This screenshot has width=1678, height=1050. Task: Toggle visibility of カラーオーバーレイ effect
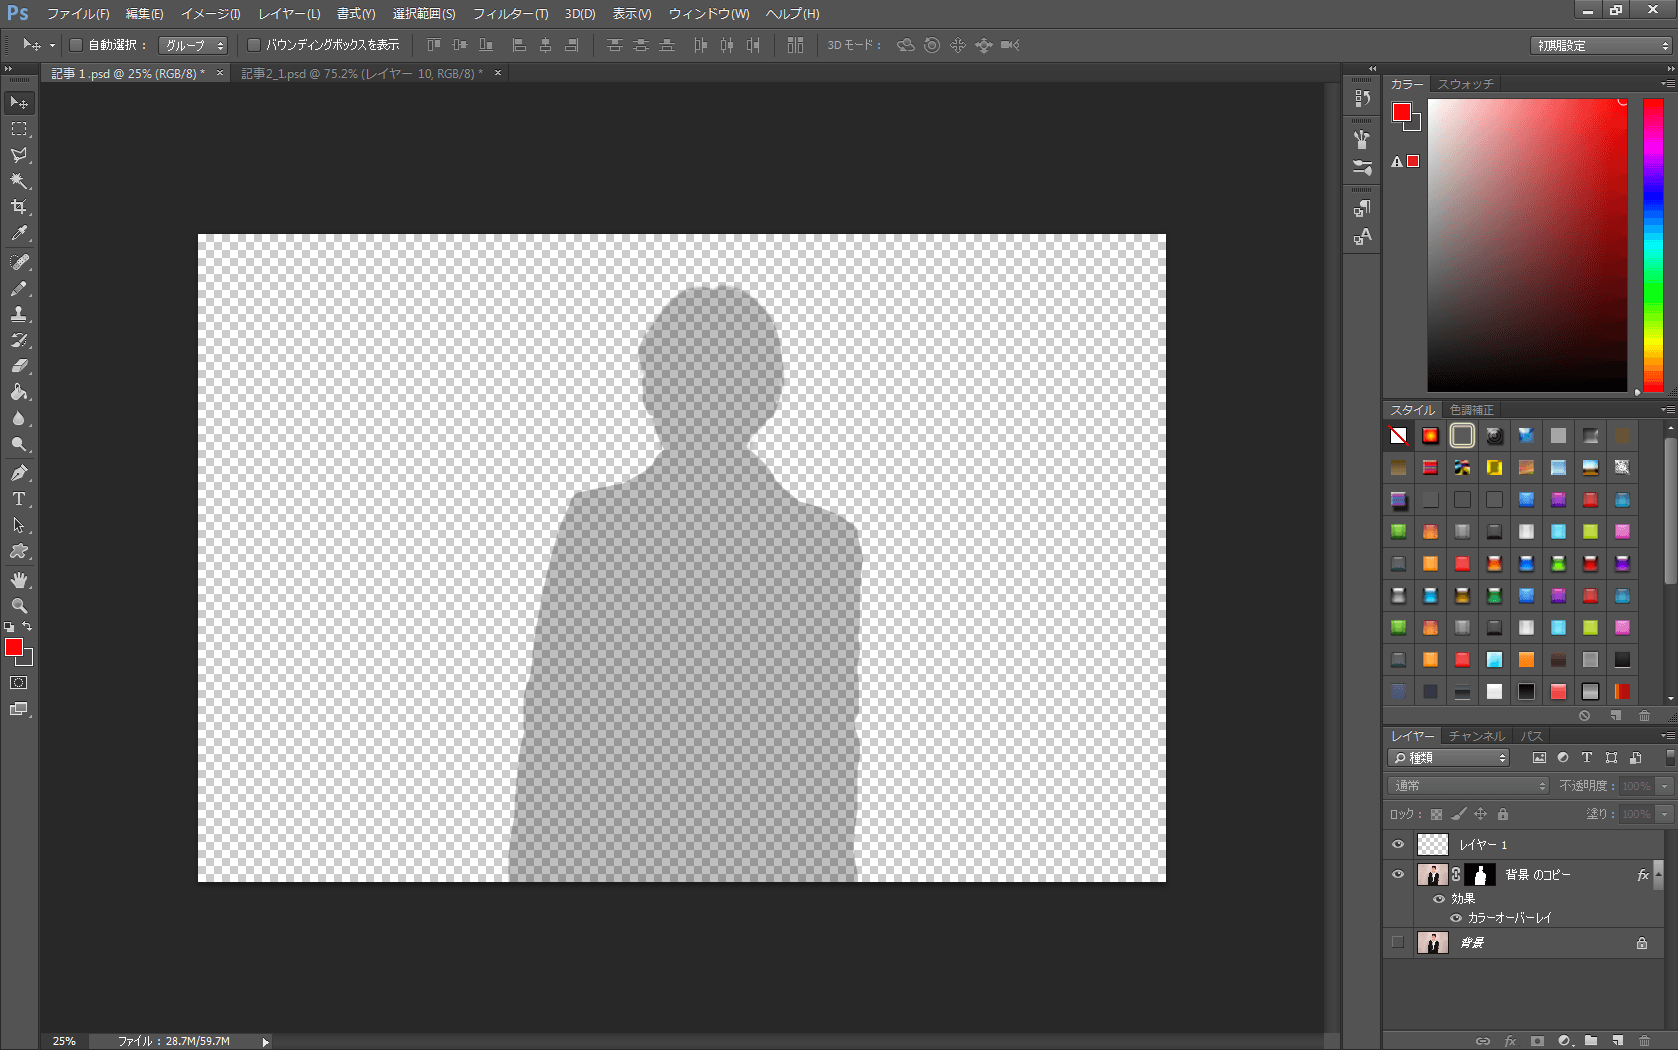(1456, 918)
